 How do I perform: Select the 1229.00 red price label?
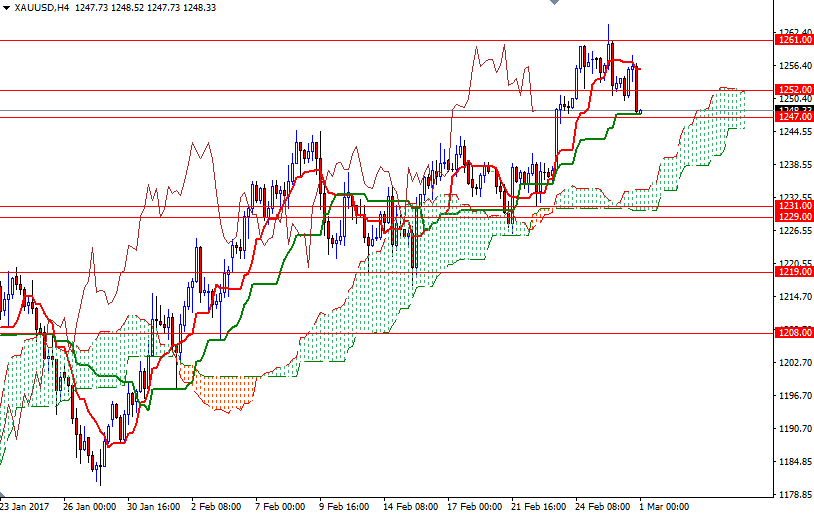[x=794, y=216]
